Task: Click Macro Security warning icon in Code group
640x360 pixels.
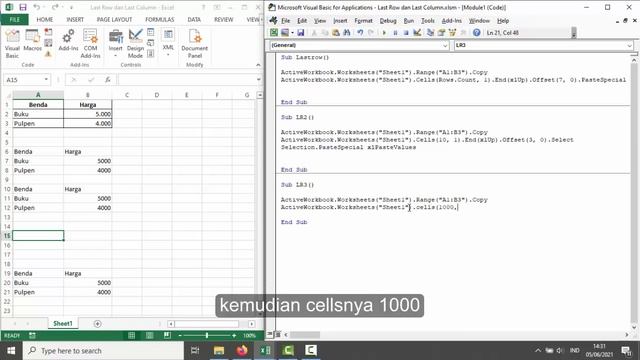Action: point(48,54)
